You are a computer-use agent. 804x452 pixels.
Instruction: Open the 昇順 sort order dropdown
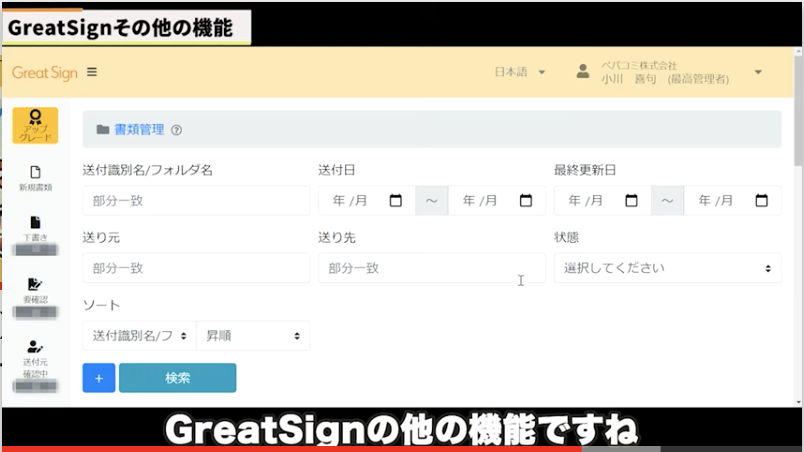252,336
